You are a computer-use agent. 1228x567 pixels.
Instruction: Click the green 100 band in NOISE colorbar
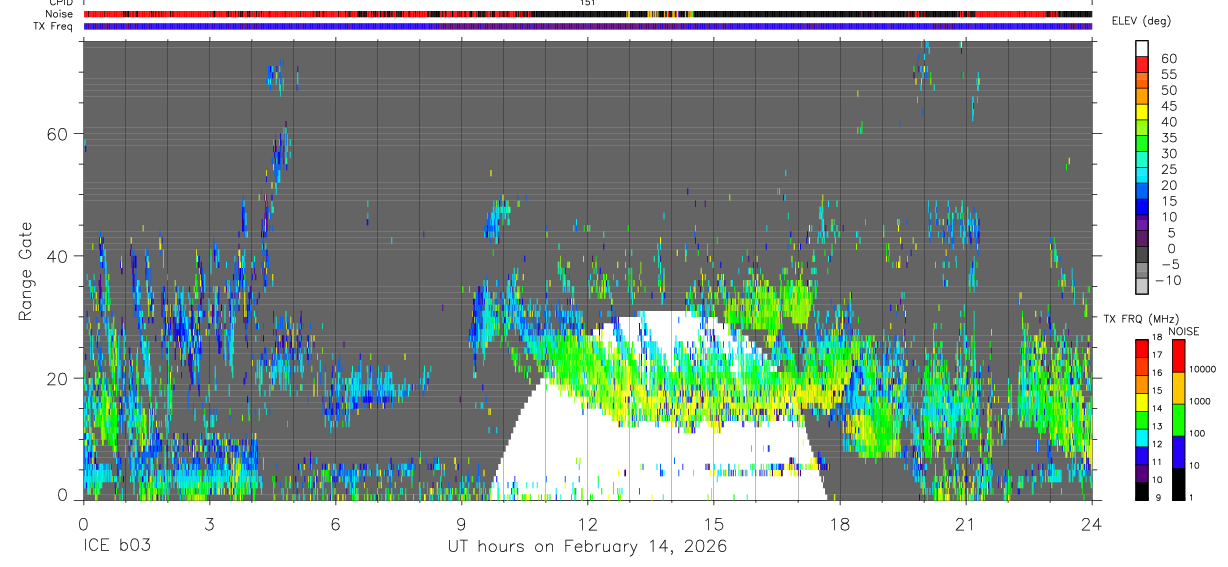pos(1178,419)
